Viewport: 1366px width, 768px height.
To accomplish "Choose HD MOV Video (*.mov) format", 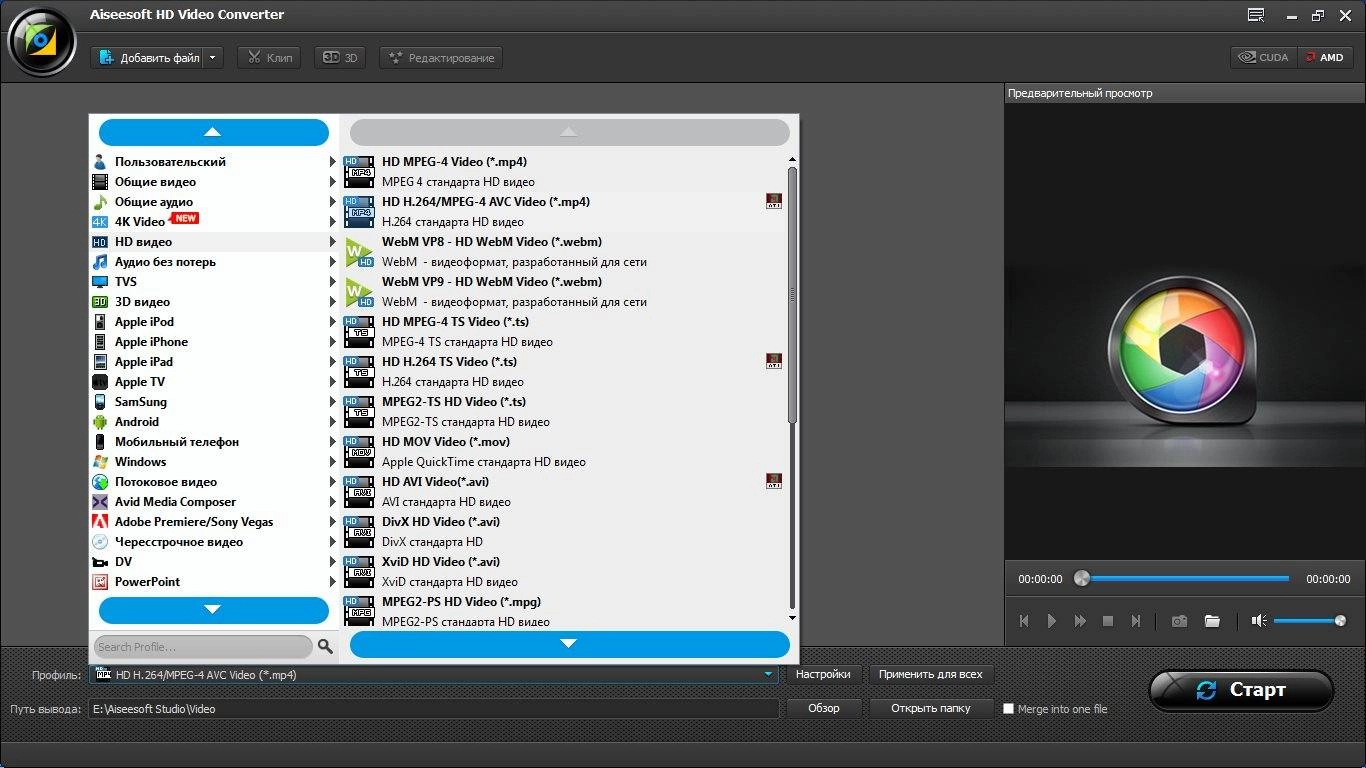I will coord(564,452).
